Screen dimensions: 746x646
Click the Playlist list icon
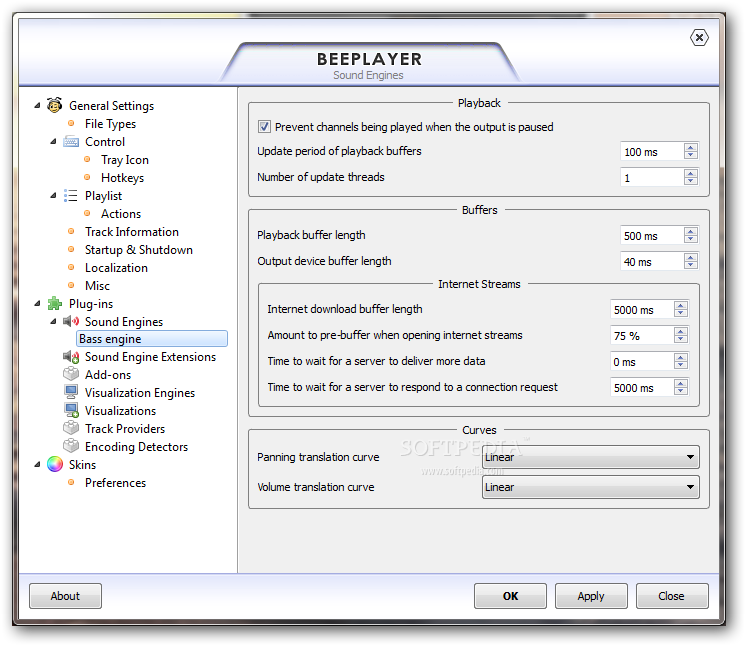pyautogui.click(x=71, y=196)
